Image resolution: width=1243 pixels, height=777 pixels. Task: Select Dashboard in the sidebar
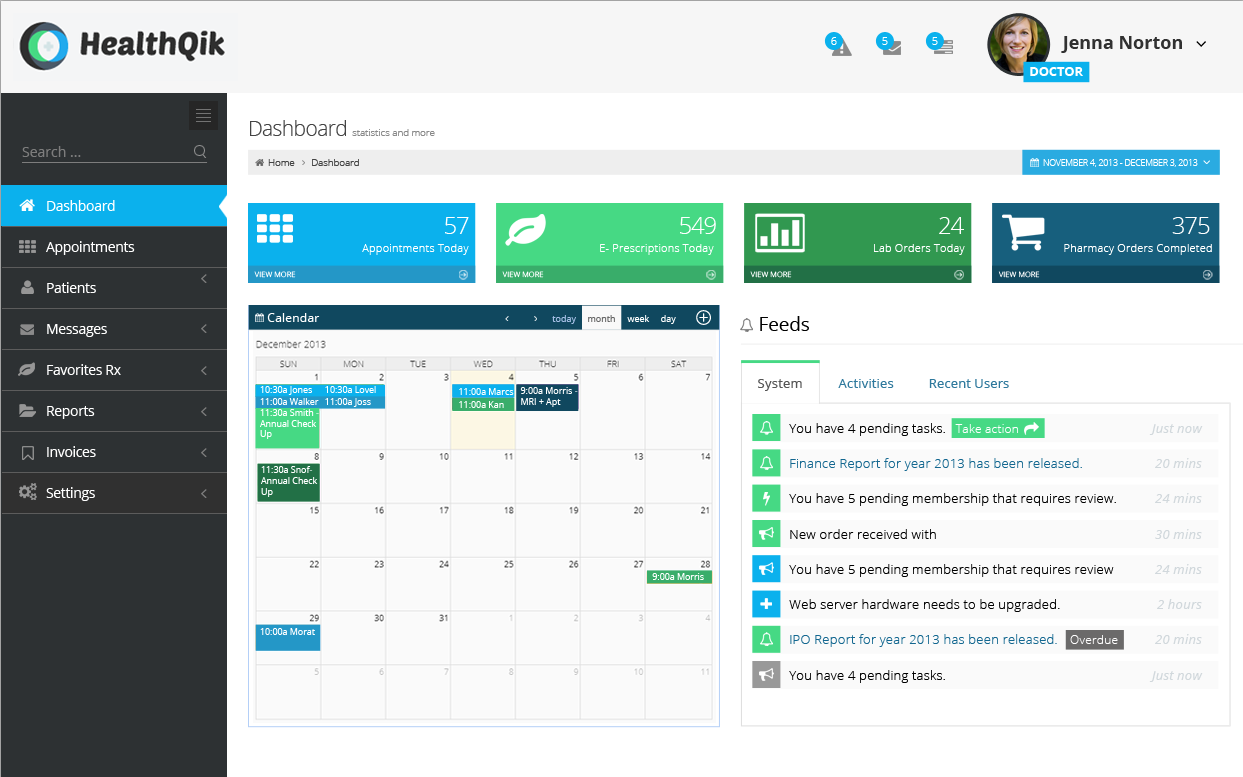click(113, 205)
